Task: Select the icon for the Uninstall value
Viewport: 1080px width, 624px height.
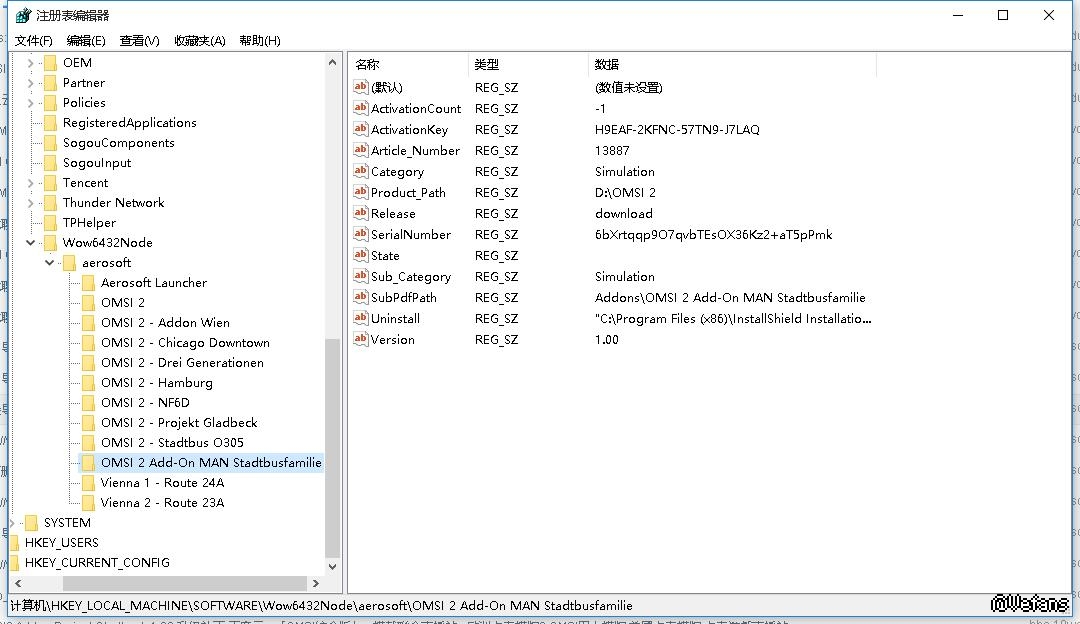Action: click(361, 319)
